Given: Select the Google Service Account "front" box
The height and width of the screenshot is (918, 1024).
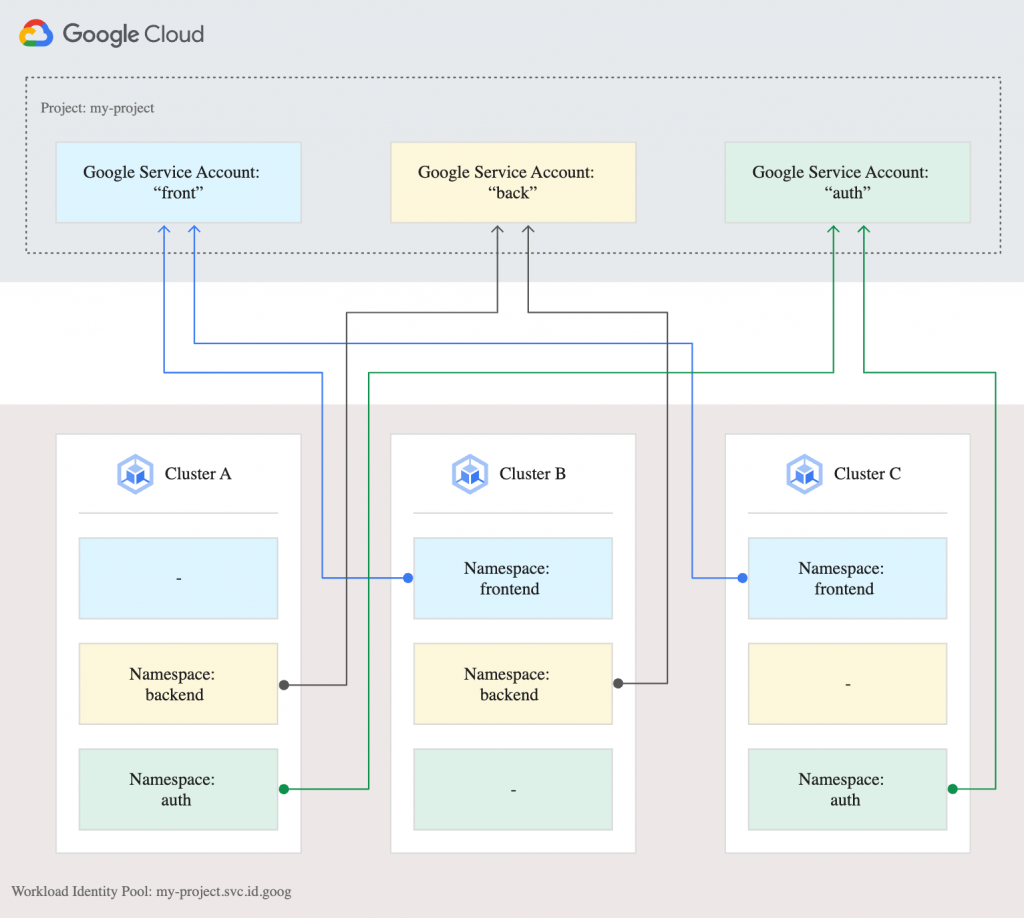Looking at the screenshot, I should pos(178,182).
